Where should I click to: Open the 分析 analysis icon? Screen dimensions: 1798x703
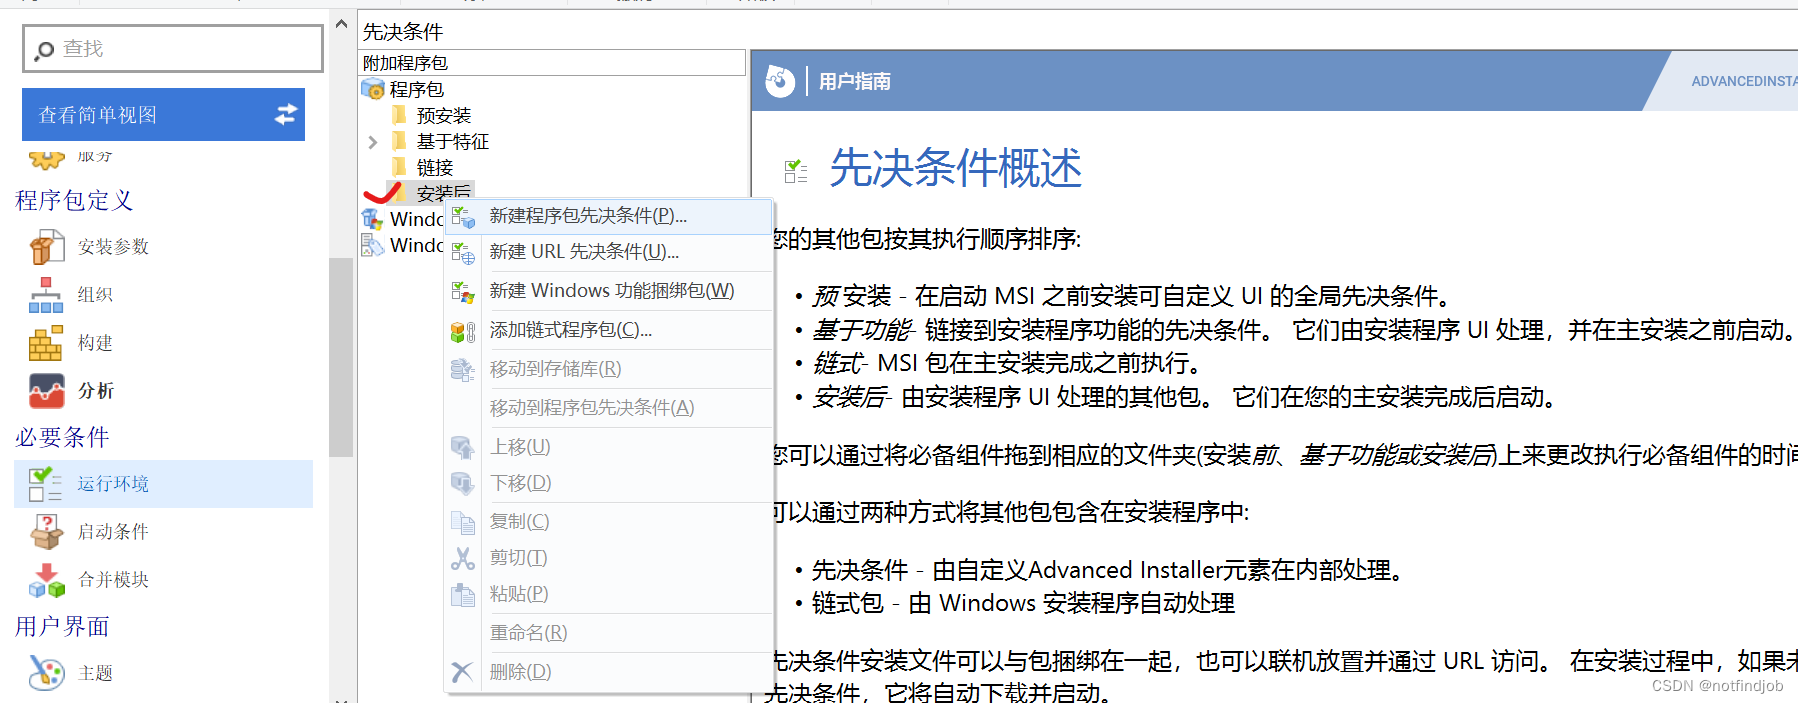(x=46, y=391)
